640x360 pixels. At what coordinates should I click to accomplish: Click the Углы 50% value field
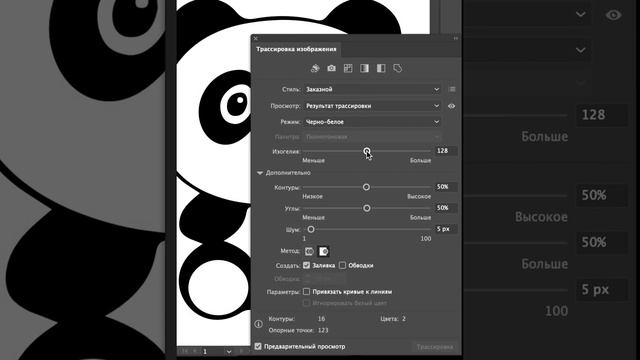coord(446,208)
